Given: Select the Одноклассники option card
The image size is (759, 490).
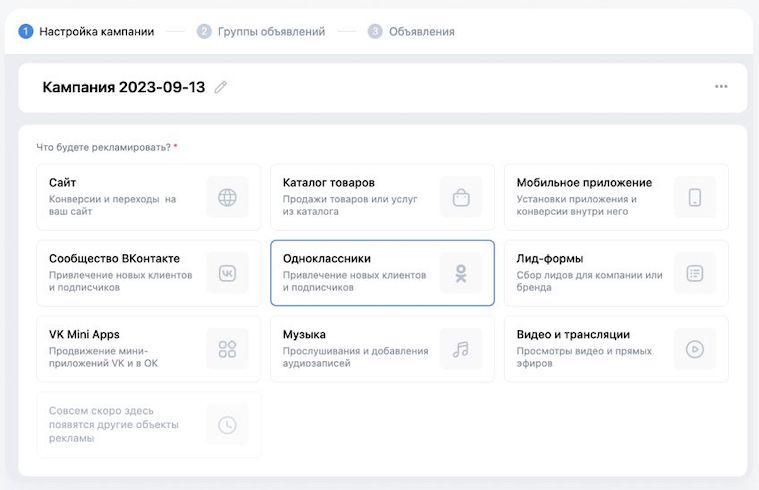Looking at the screenshot, I should (382, 273).
